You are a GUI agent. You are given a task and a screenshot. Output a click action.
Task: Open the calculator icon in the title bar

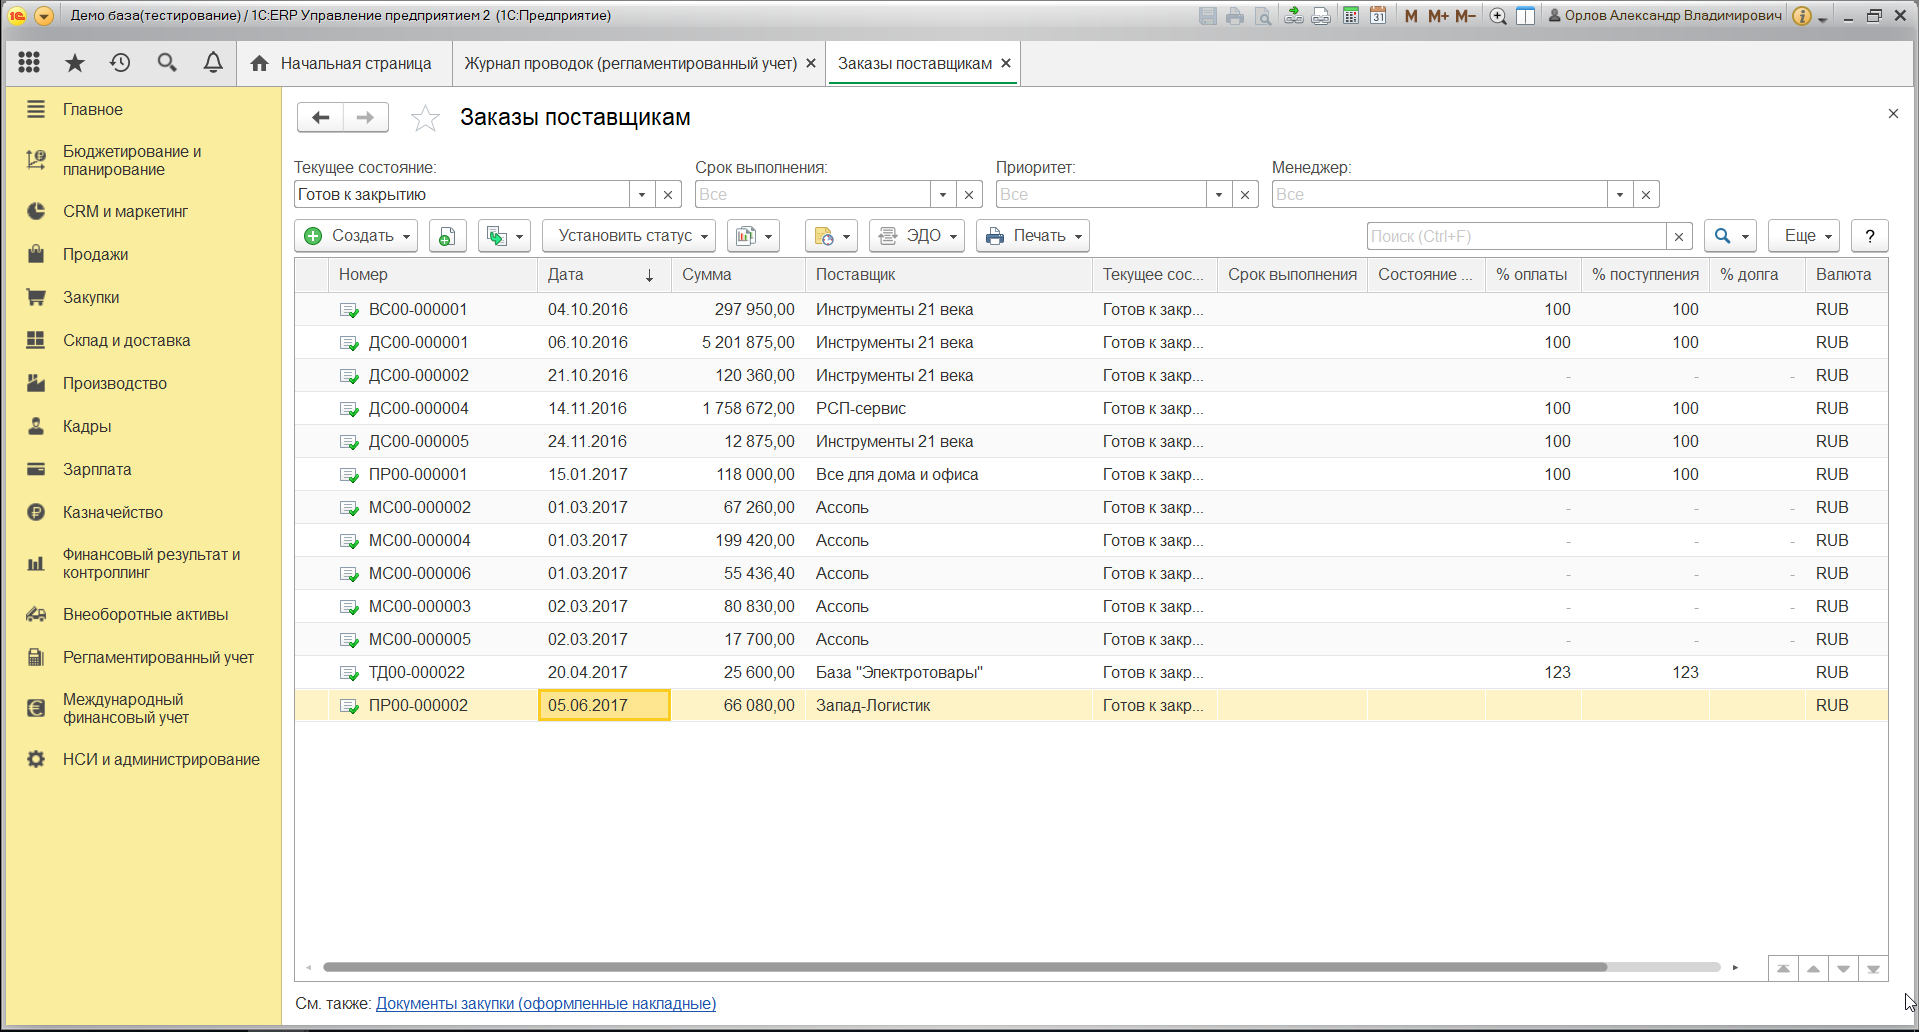1351,16
